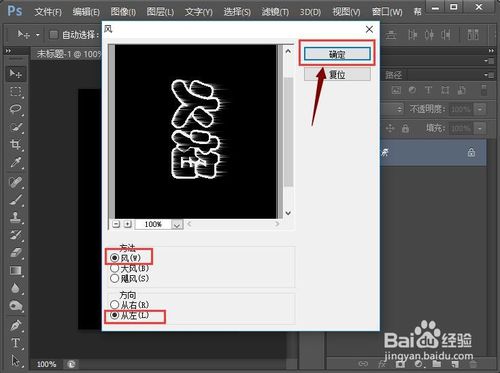Open 不透明度 slider dropdown arrow

pos(480,109)
